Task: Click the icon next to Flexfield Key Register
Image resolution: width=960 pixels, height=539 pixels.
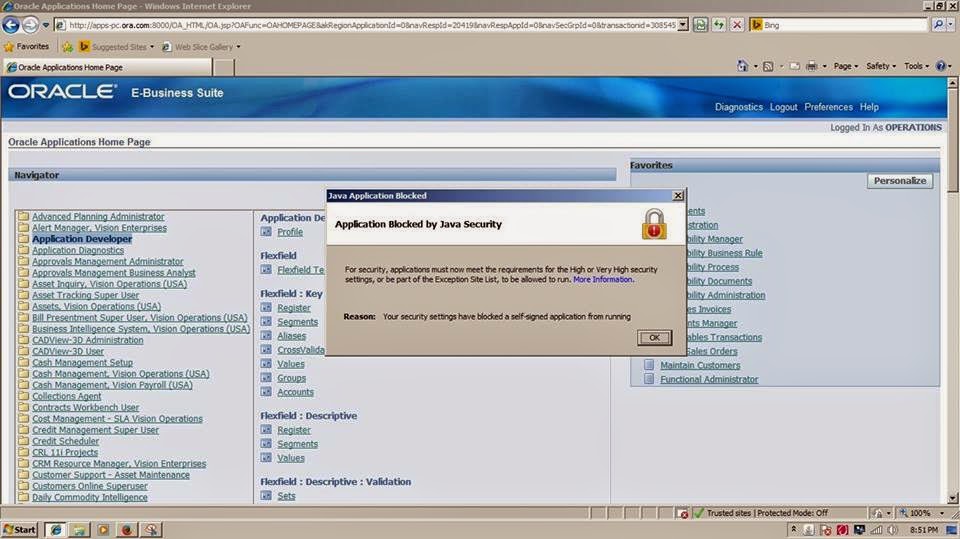Action: click(266, 307)
